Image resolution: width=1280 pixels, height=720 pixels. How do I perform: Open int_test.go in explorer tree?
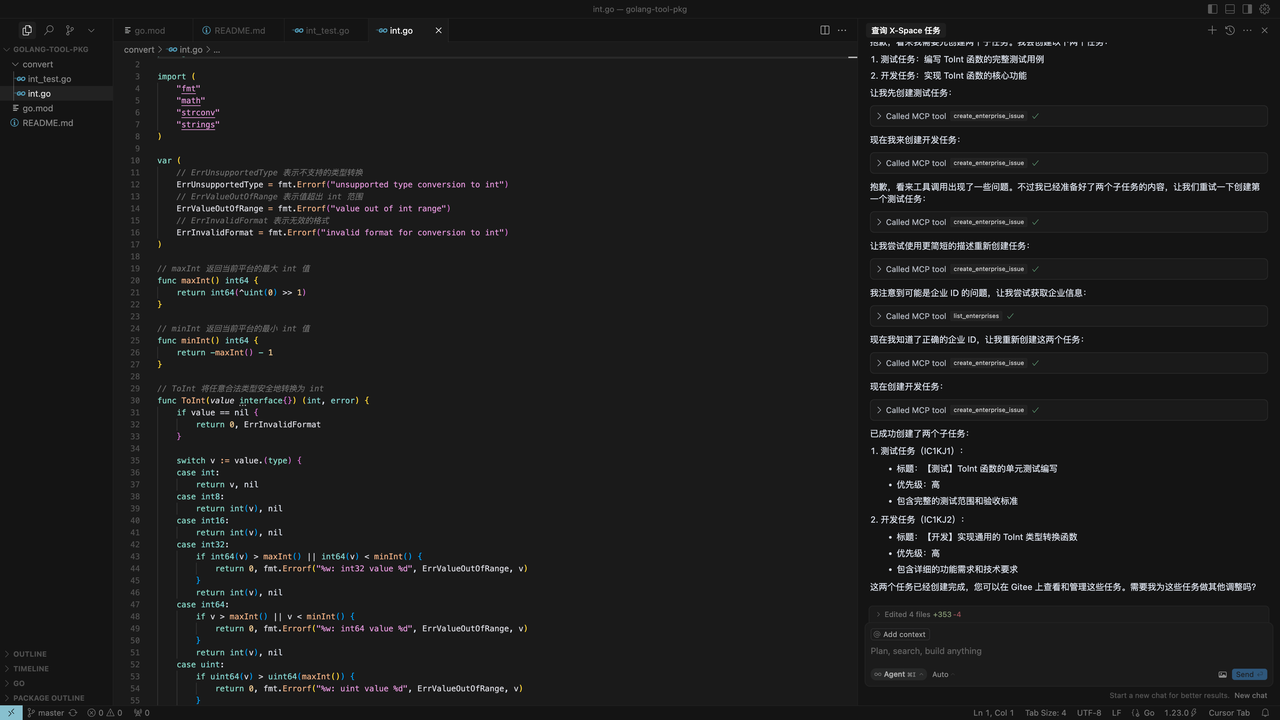click(x=56, y=79)
